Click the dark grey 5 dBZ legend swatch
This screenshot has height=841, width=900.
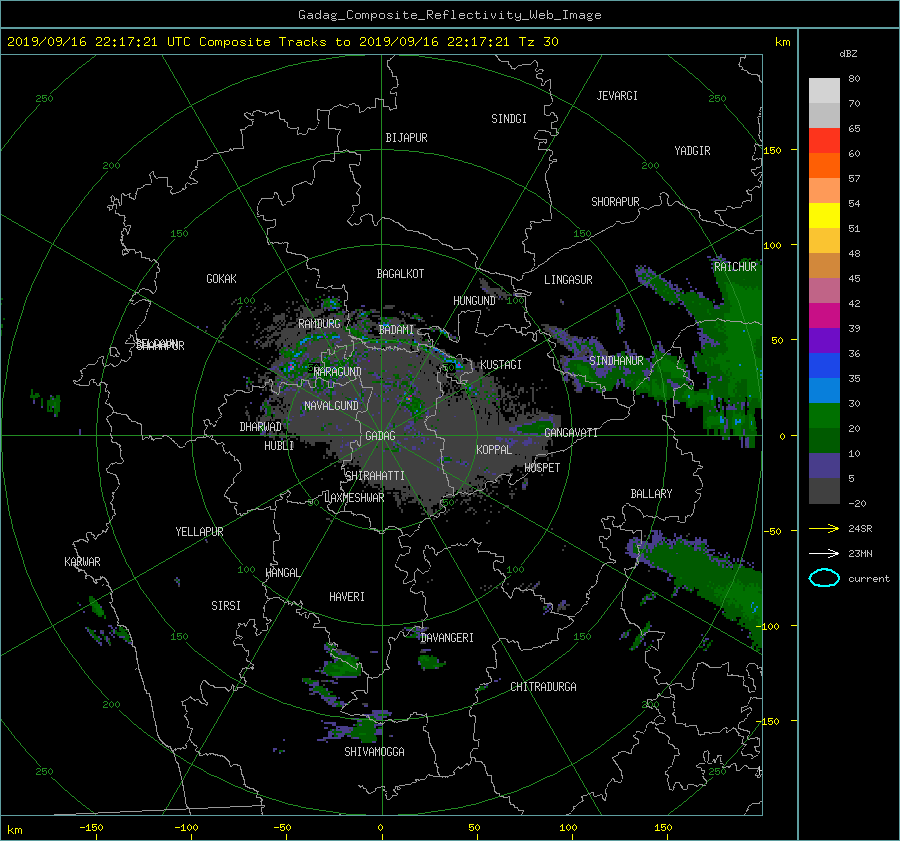(824, 491)
